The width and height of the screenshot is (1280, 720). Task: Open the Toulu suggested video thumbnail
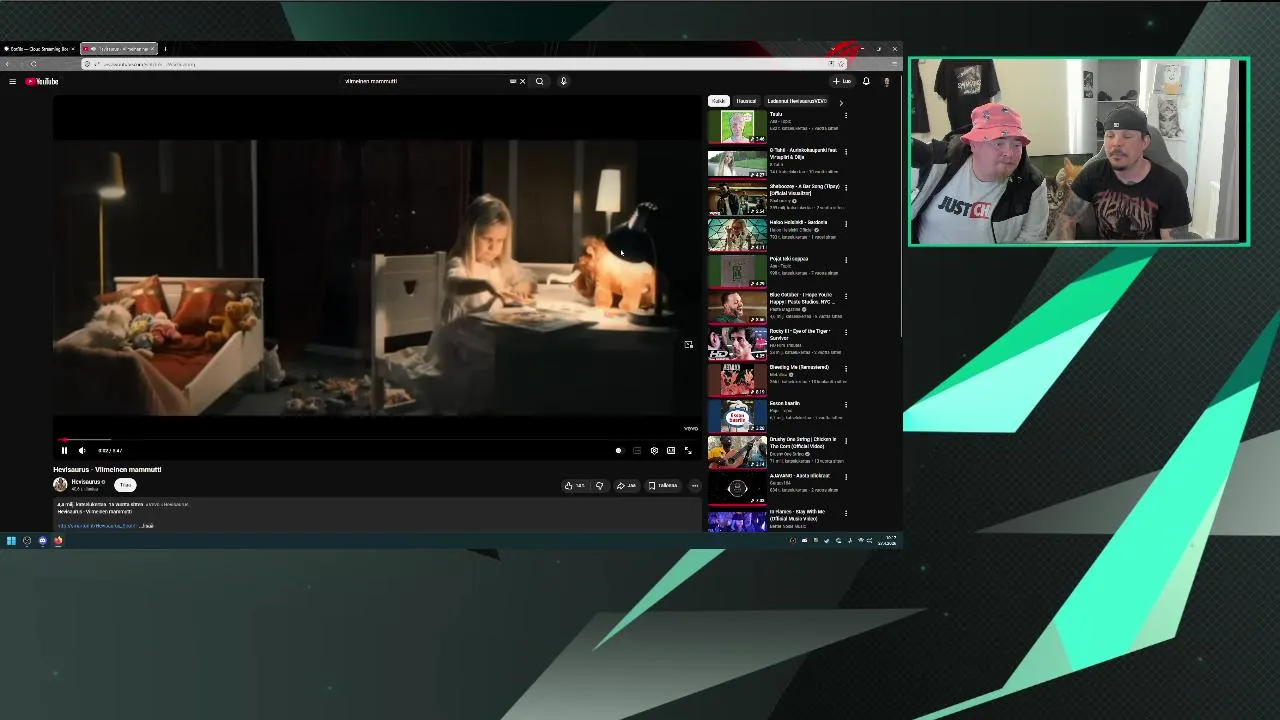tap(737, 127)
